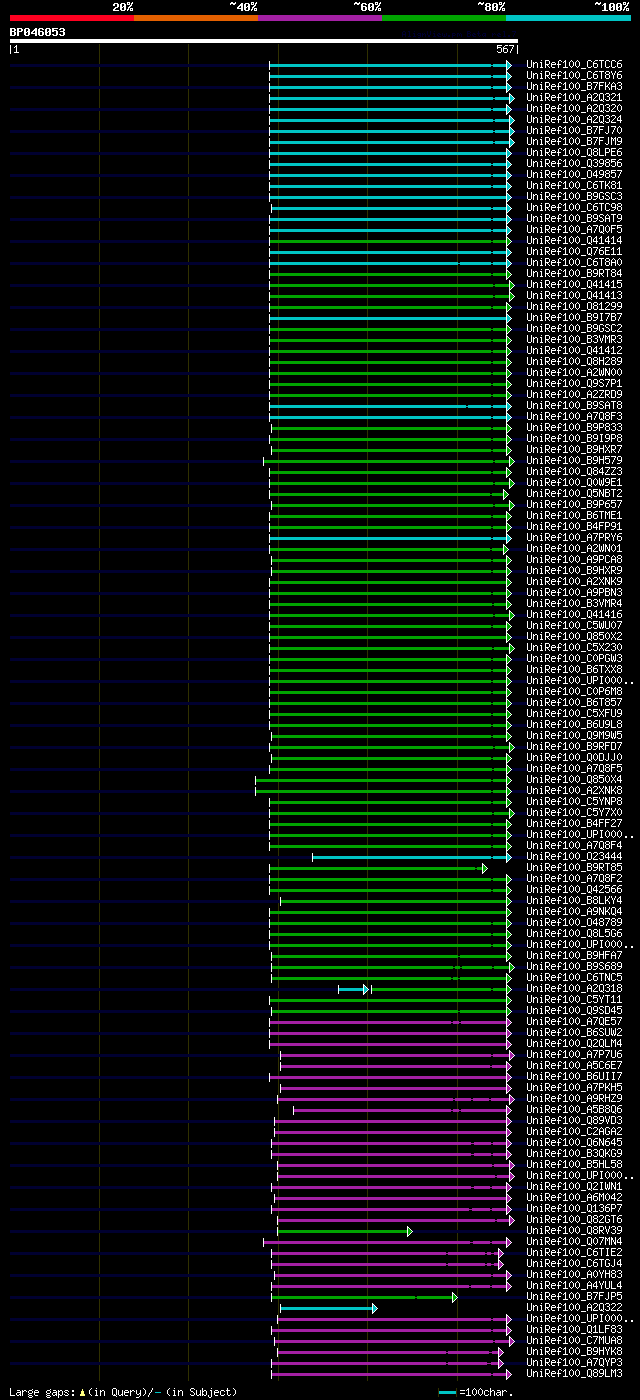Select hit label UniRef100_B7FJP5
This screenshot has width=640, height=1400.
[574, 1297]
